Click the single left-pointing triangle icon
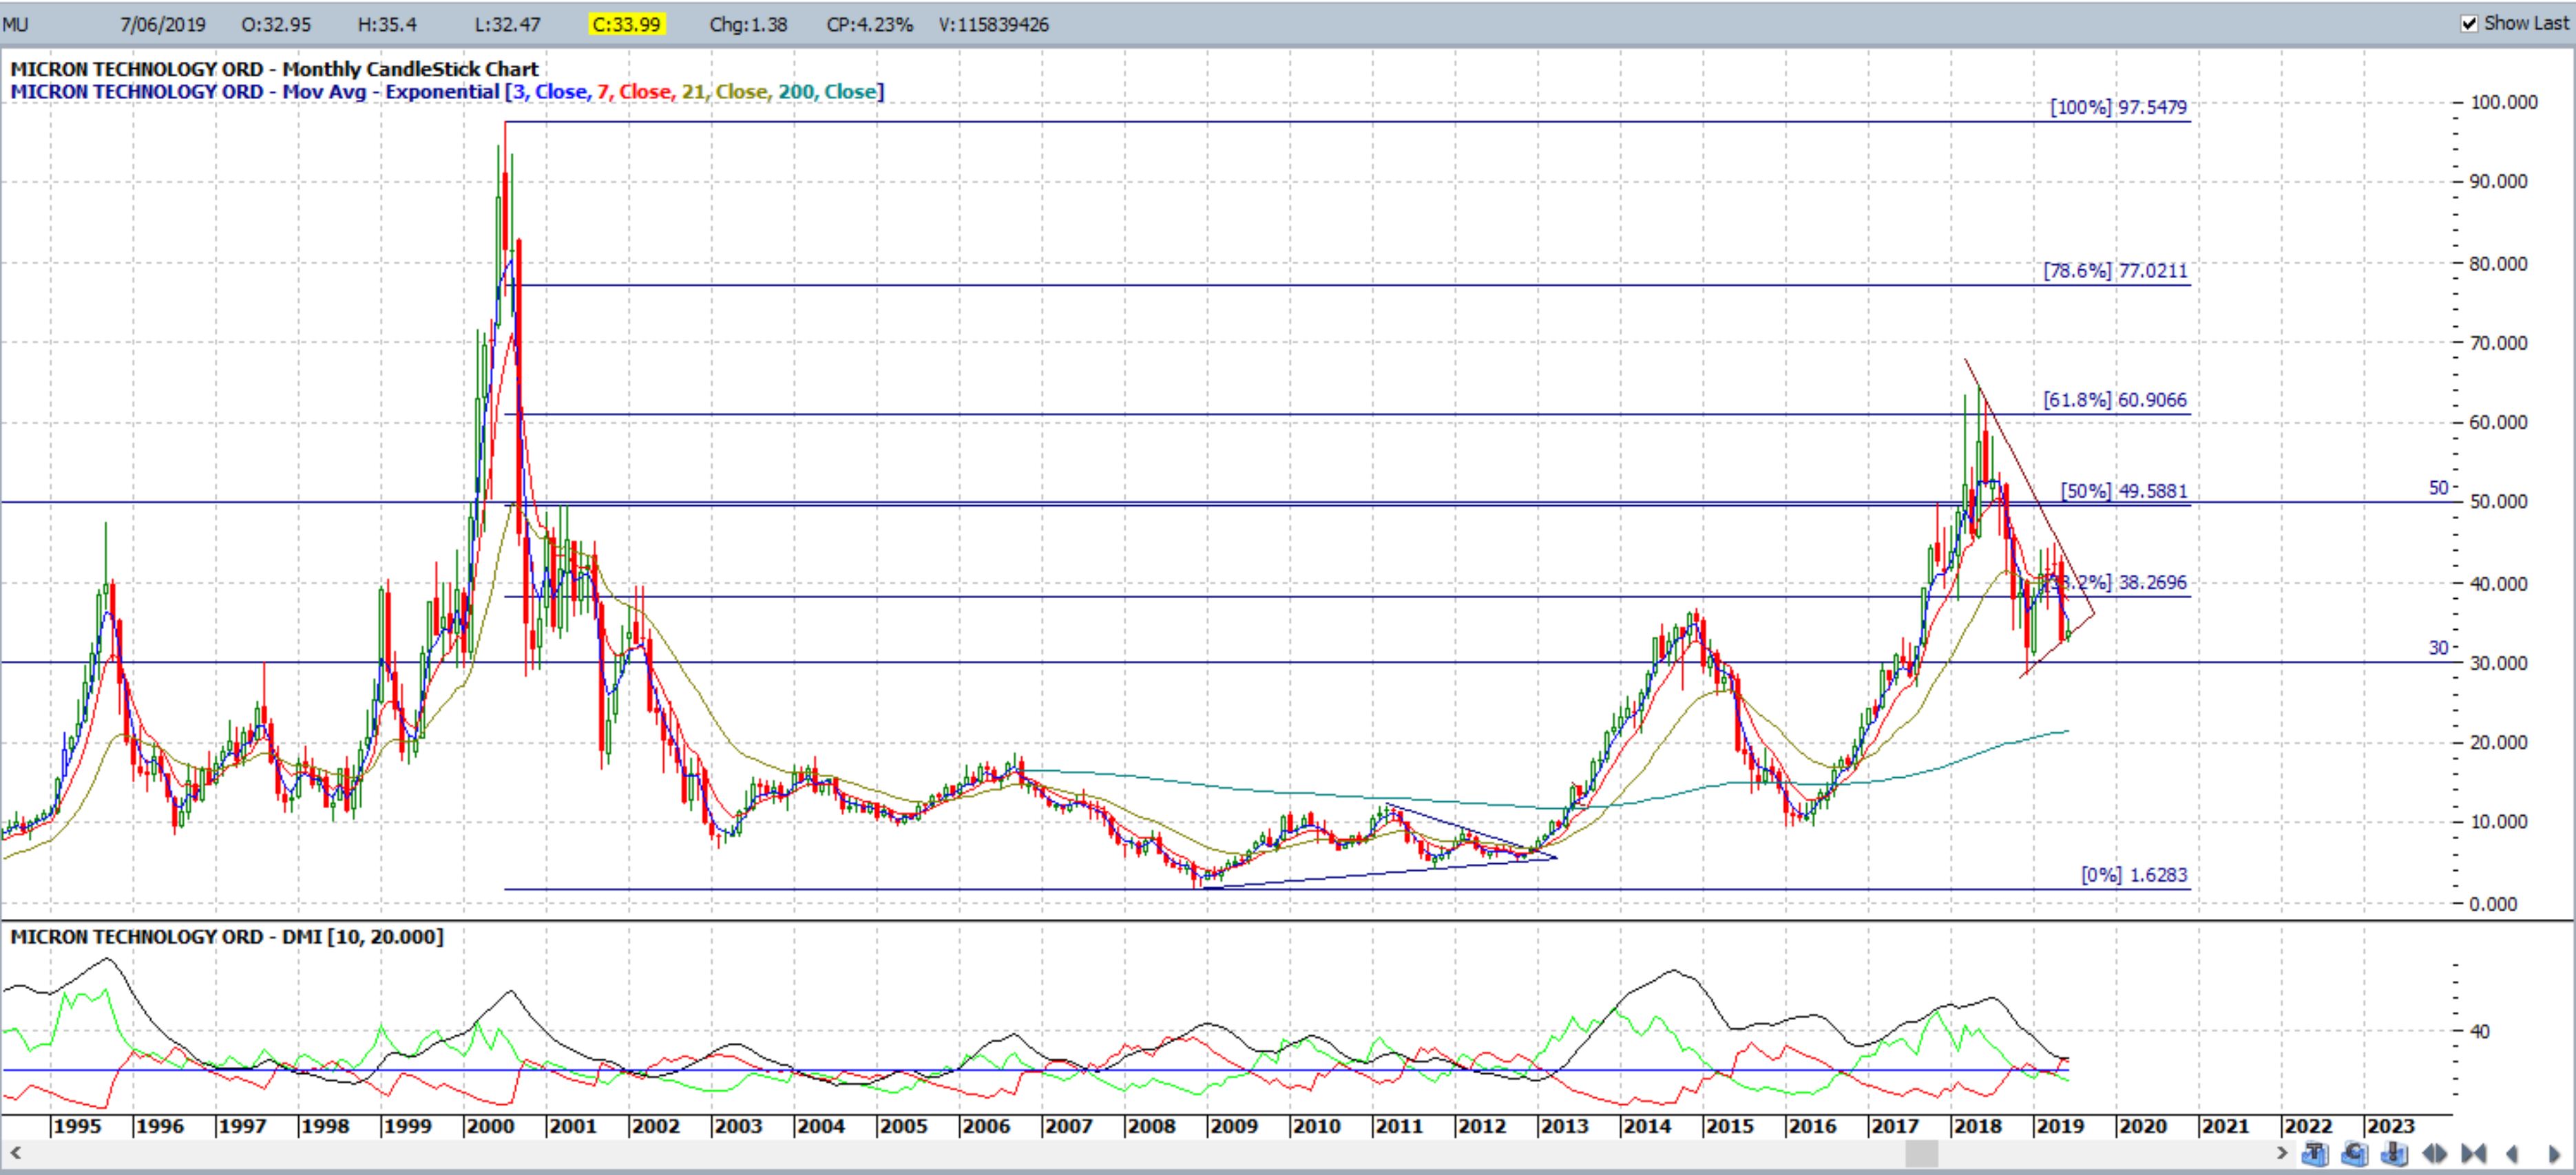The image size is (2576, 1175). [x=2512, y=1154]
